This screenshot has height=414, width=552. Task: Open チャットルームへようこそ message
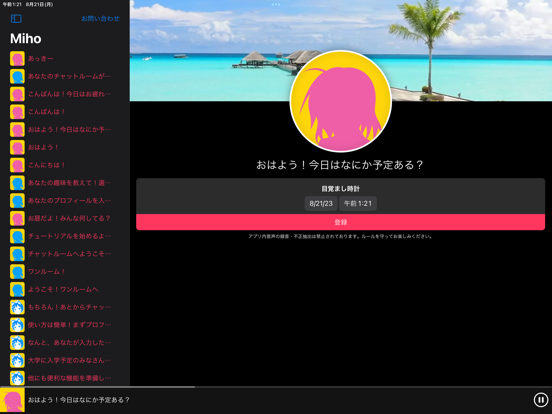65,254
